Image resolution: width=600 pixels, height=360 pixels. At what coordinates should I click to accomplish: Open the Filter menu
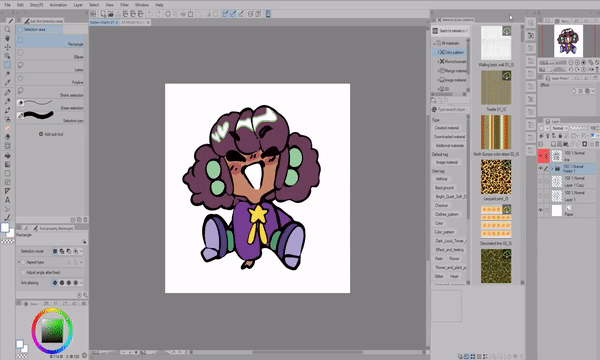click(x=124, y=5)
